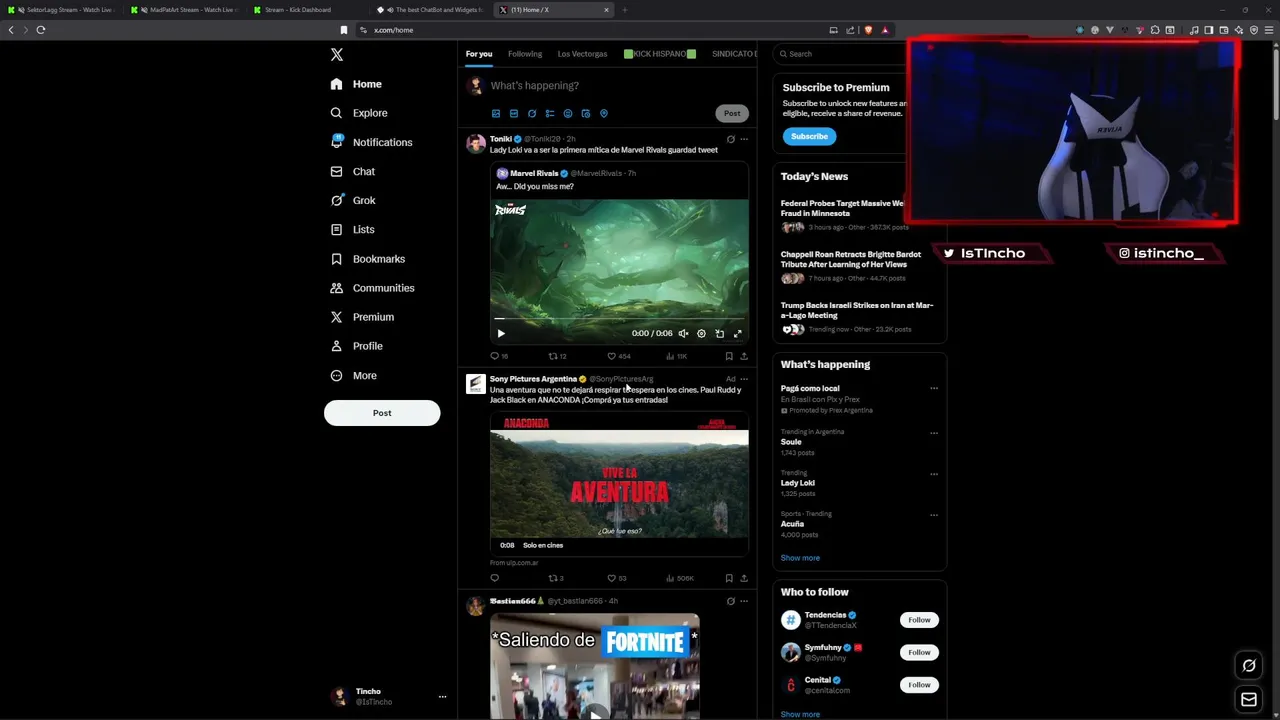The width and height of the screenshot is (1280, 720).
Task: Switch to the KICK HISPANO tab
Action: [659, 54]
